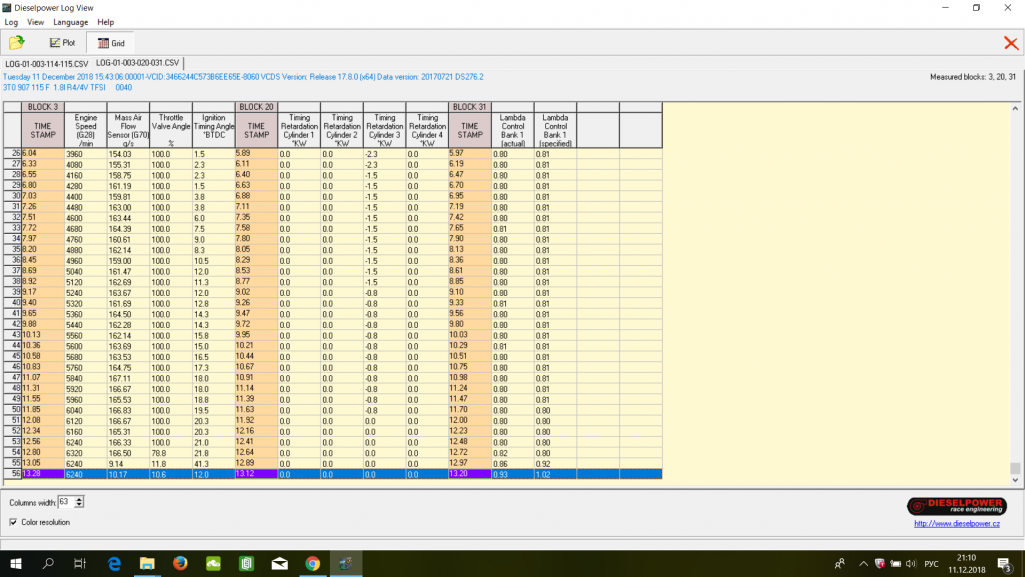This screenshot has width=1025, height=577.
Task: Increase Columns width with the up arrow
Action: click(x=80, y=498)
